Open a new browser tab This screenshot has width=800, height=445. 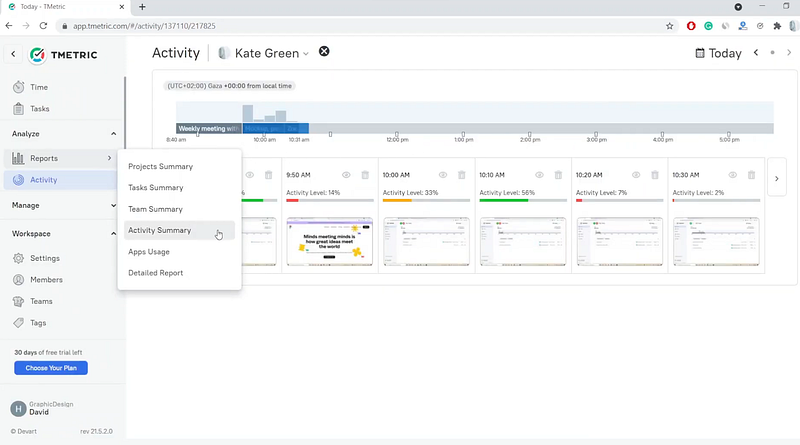[142, 7]
